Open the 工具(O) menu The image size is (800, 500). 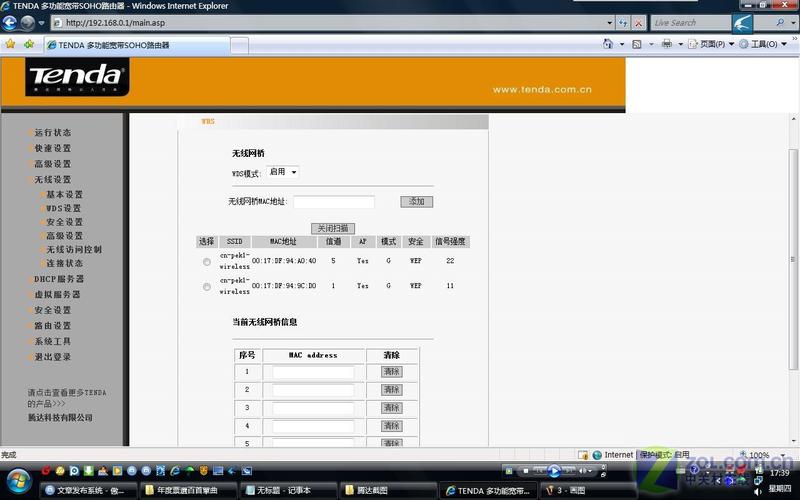tap(763, 44)
